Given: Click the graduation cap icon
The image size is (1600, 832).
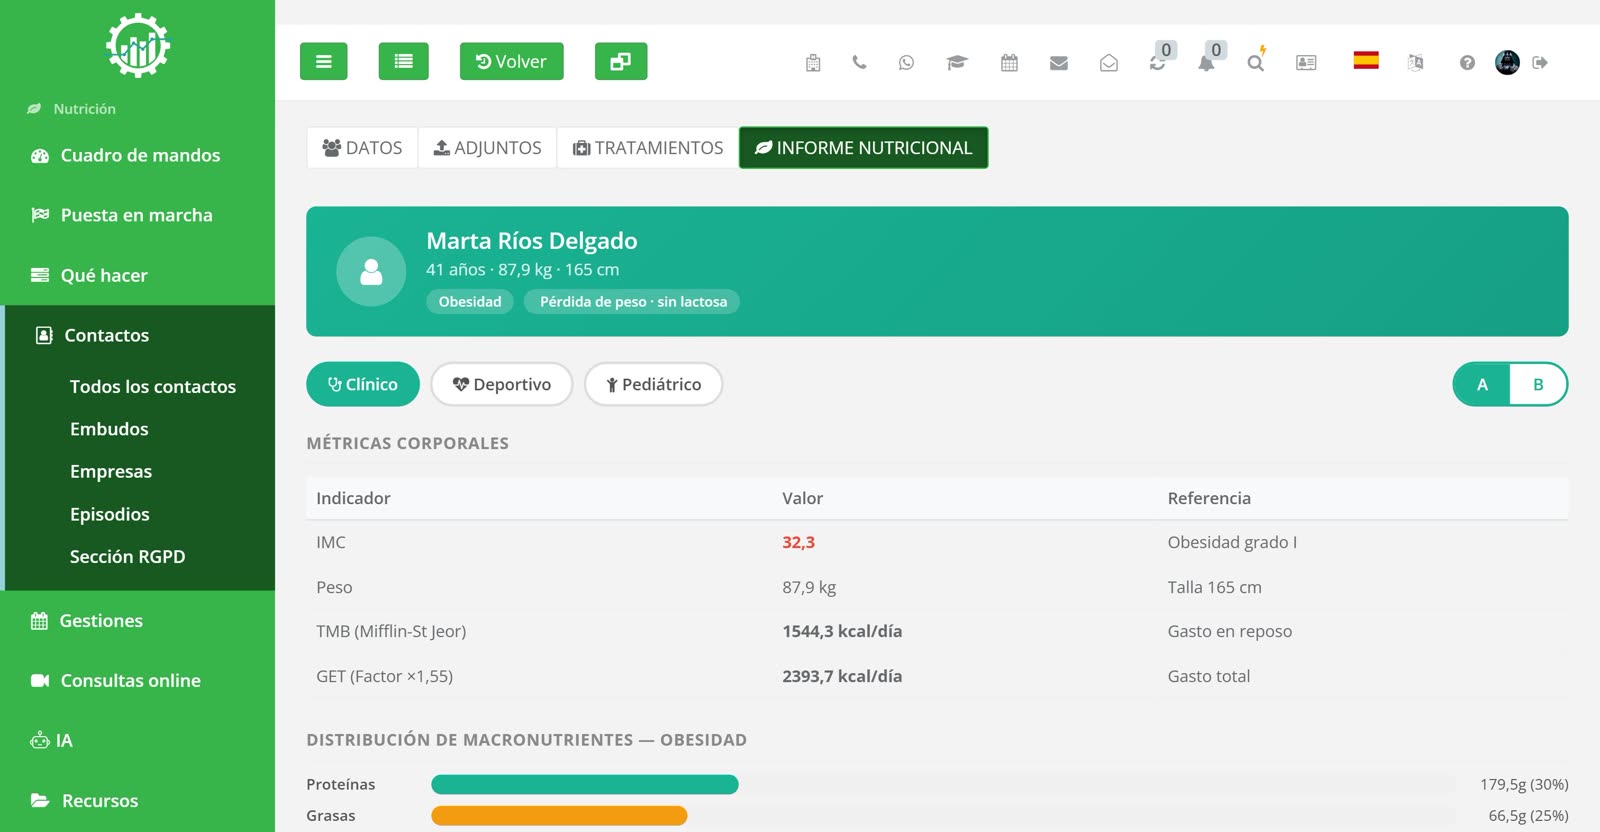Looking at the screenshot, I should click(x=957, y=63).
